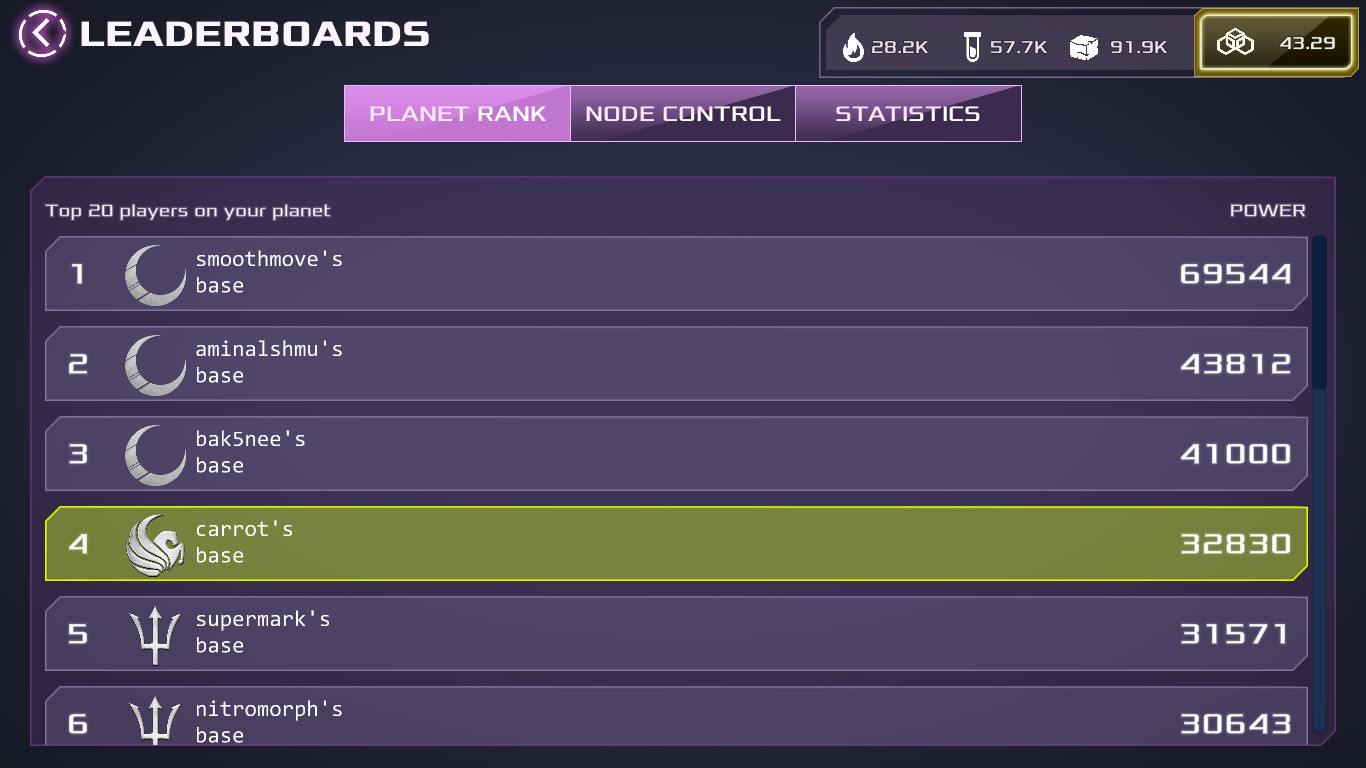Open the Node Control tab
Image resolution: width=1366 pixels, height=768 pixels.
tap(683, 114)
